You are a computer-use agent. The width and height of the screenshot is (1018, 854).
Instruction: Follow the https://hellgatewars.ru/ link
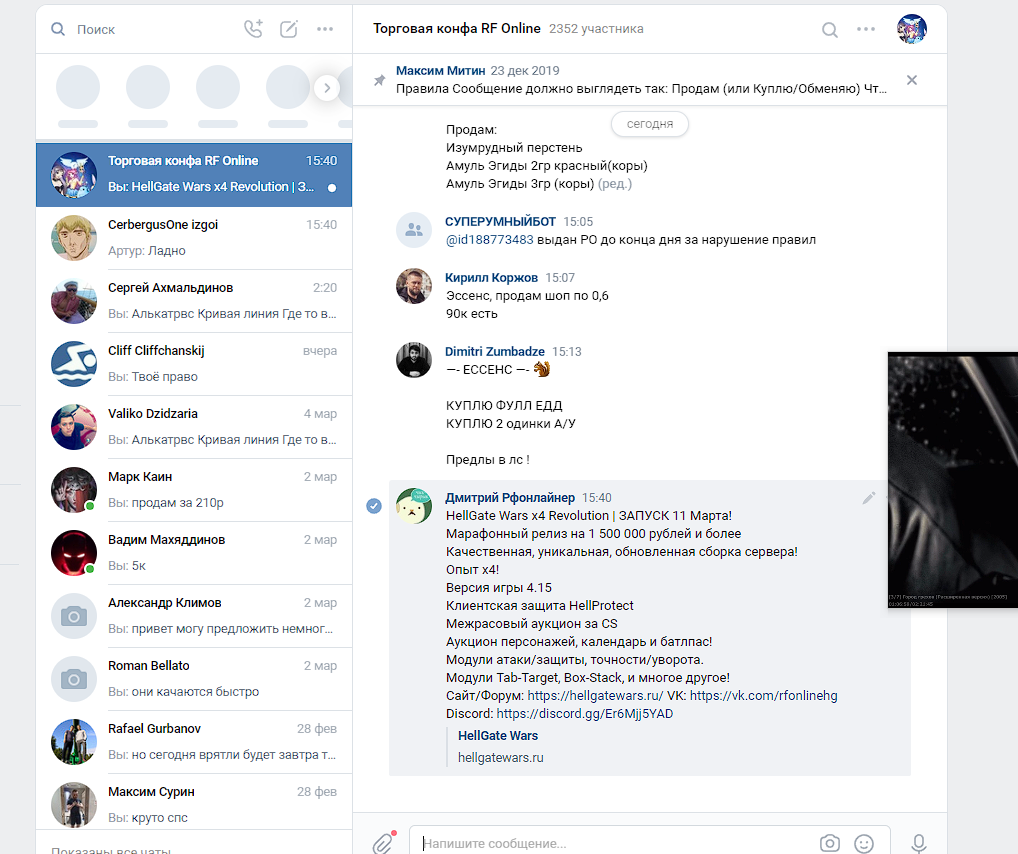click(595, 696)
